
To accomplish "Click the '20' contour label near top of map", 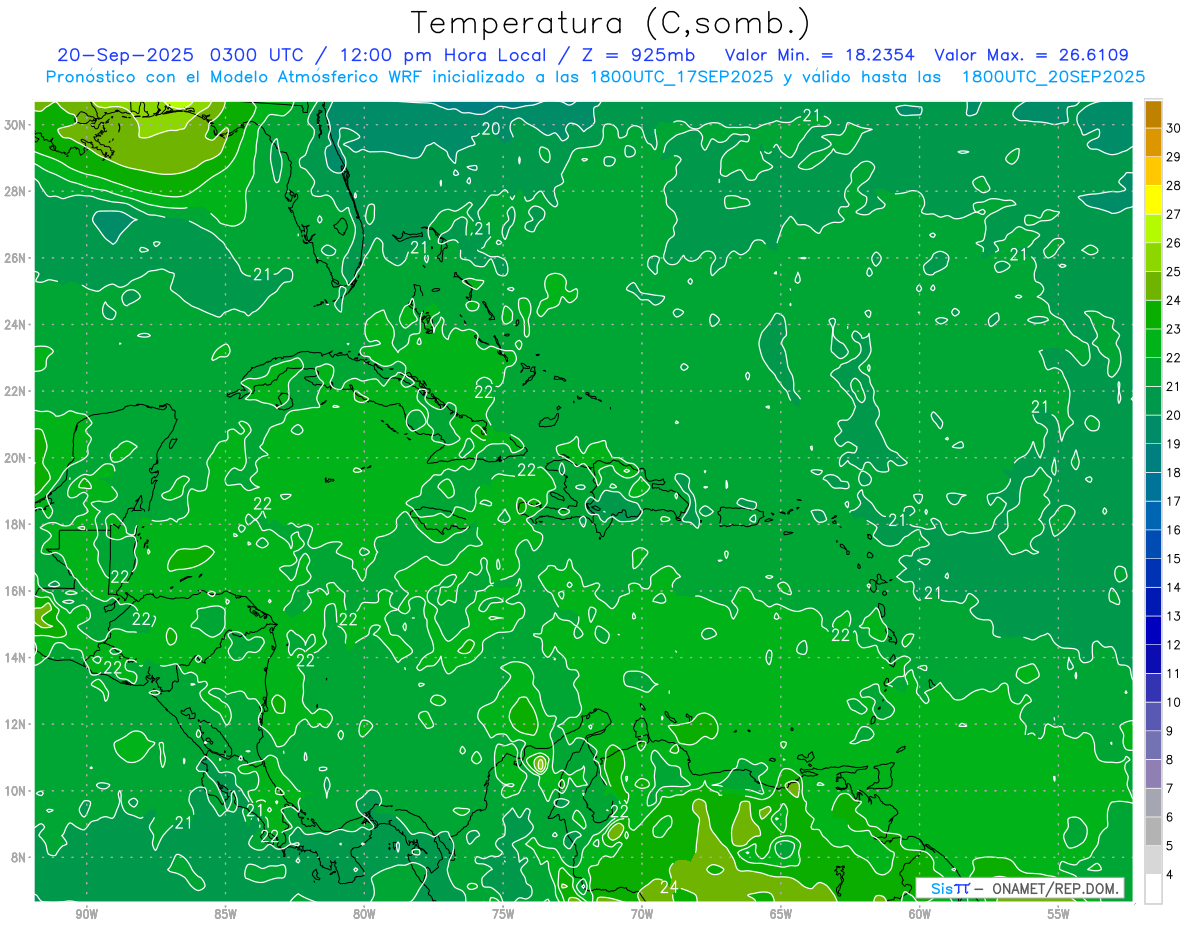I will [491, 128].
